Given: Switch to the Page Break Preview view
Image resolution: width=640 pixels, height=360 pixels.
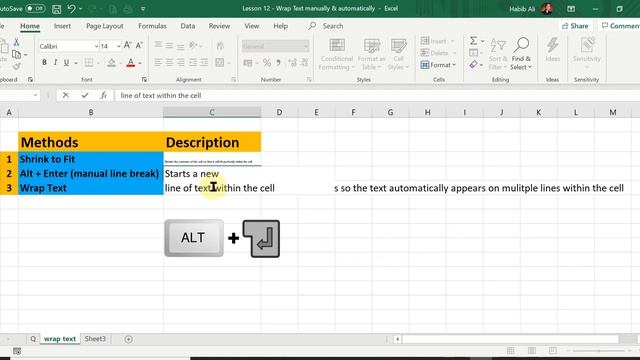Looking at the screenshot, I should tap(552, 351).
